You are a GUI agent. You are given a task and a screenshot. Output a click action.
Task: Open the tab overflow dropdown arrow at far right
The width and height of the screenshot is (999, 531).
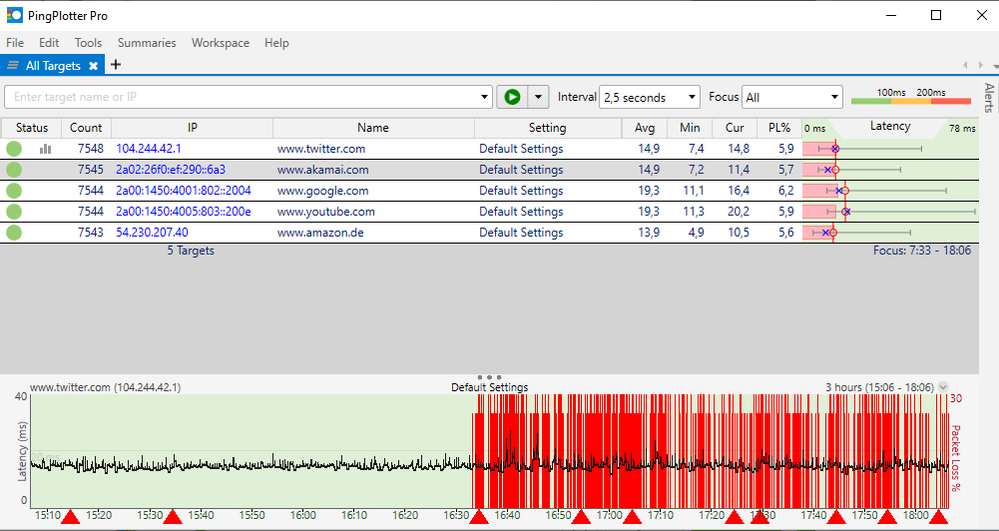[995, 66]
